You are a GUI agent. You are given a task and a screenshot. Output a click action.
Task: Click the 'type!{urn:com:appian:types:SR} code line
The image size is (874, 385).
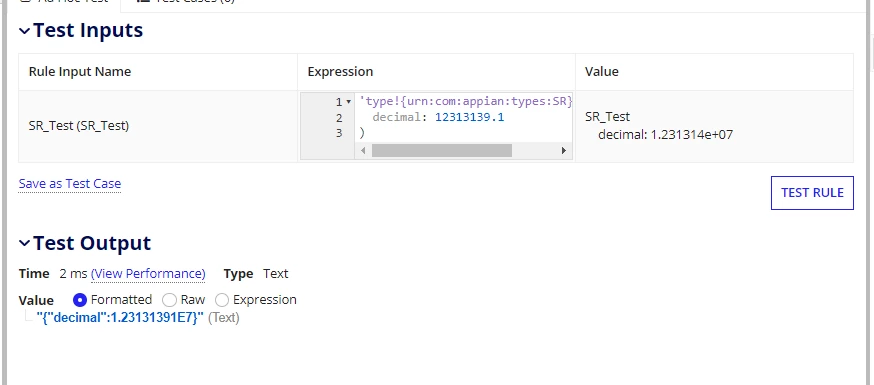[466, 102]
